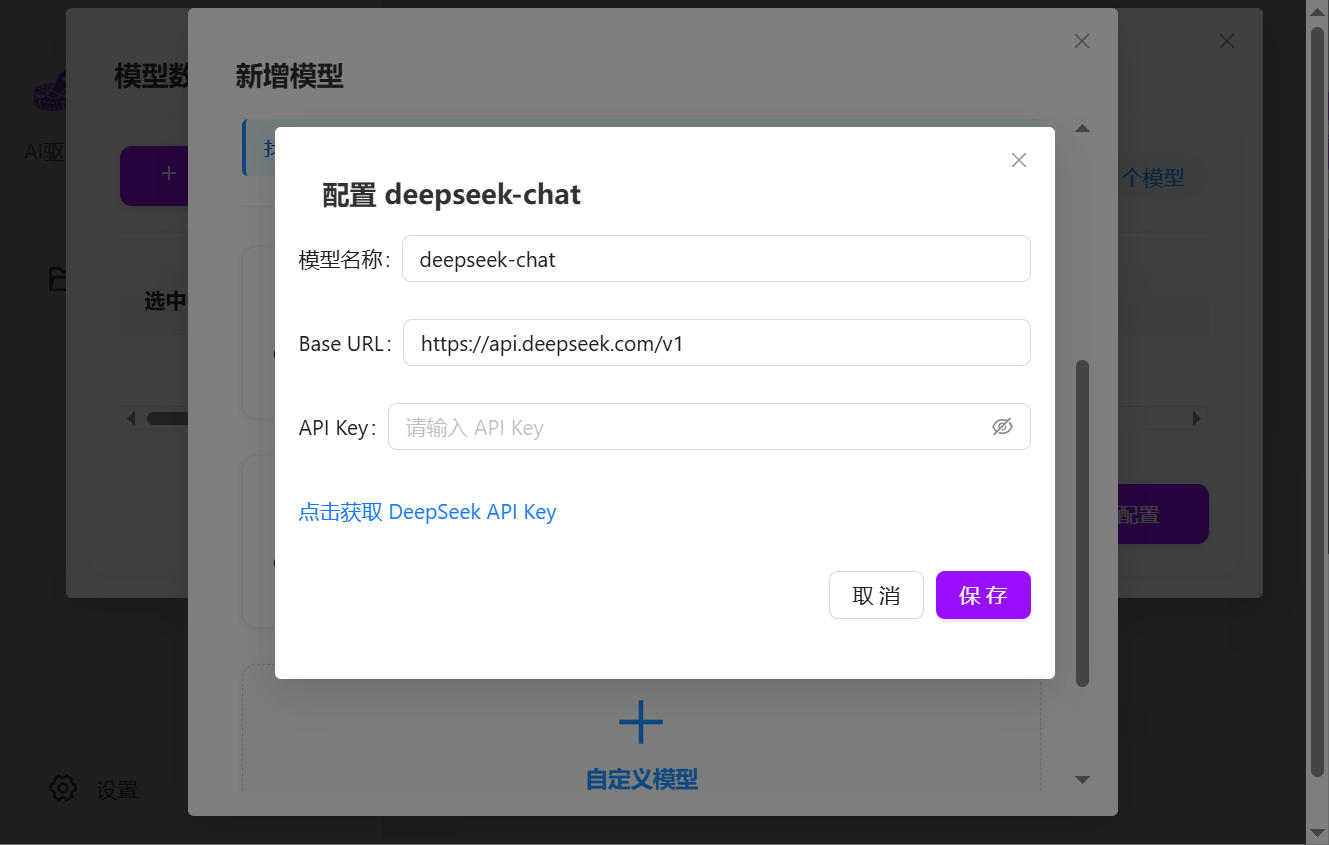Click the 自定义模型 plus icon

pos(640,722)
